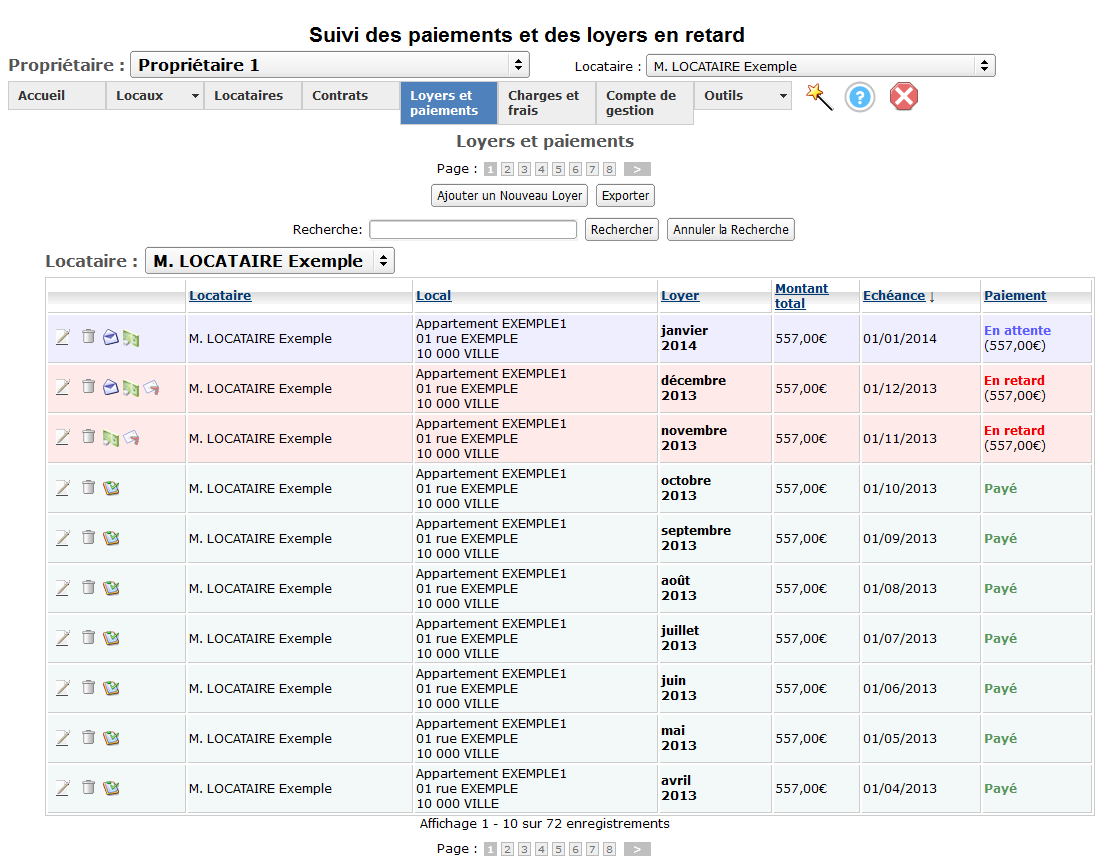This screenshot has height=866, width=1113.
Task: Click the red X logout icon
Action: click(904, 97)
